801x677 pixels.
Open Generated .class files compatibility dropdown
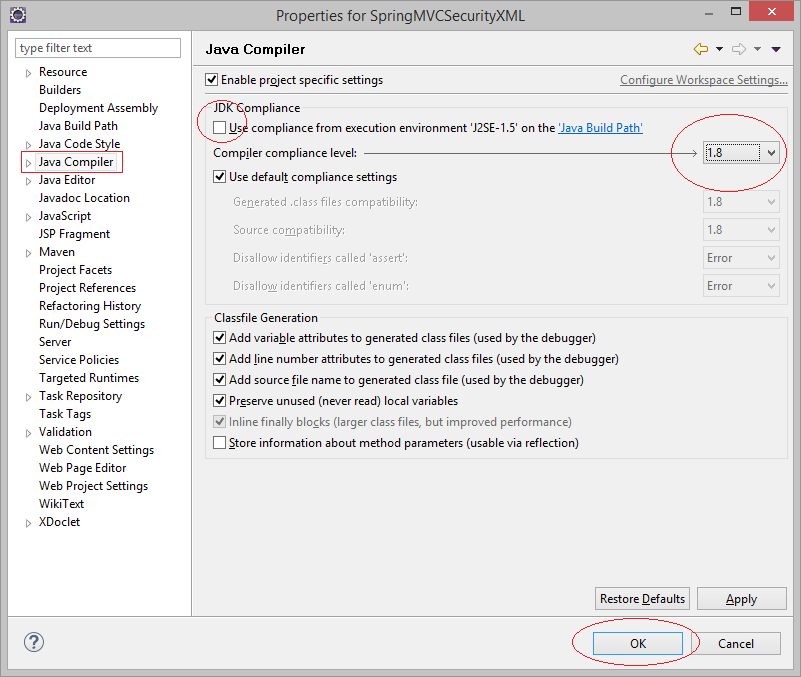pyautogui.click(x=741, y=202)
